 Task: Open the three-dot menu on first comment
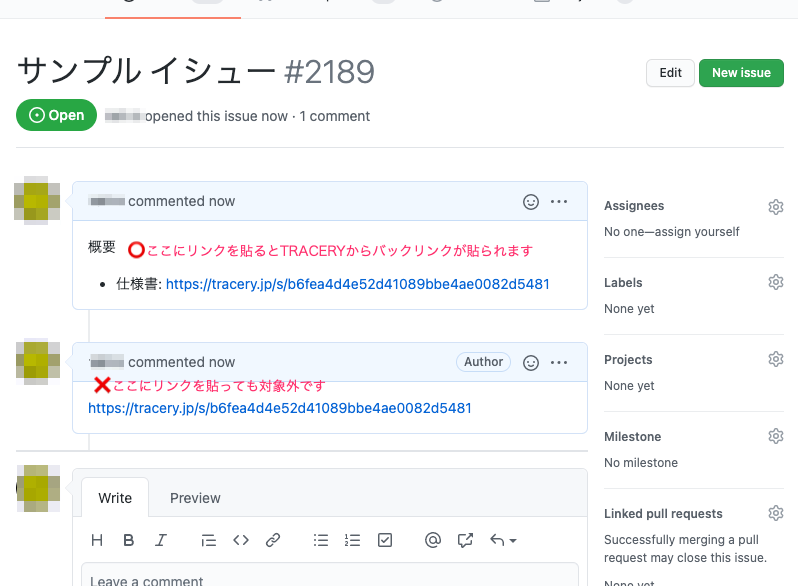pyautogui.click(x=559, y=202)
